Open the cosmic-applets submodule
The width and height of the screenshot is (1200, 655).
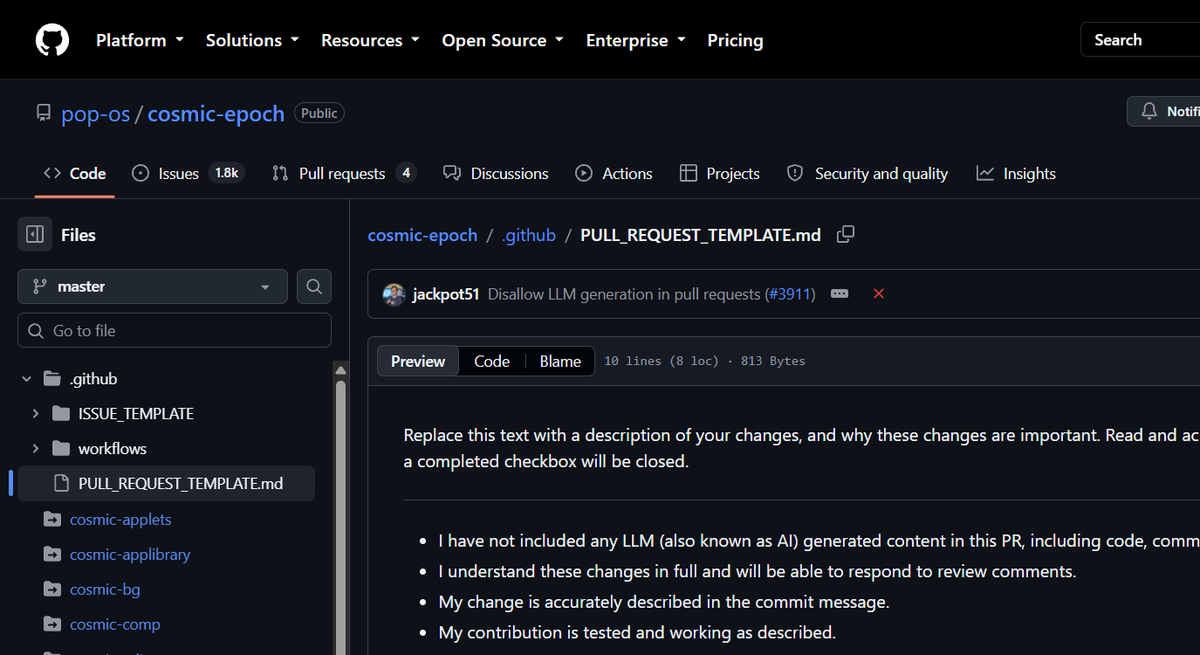[x=121, y=519]
